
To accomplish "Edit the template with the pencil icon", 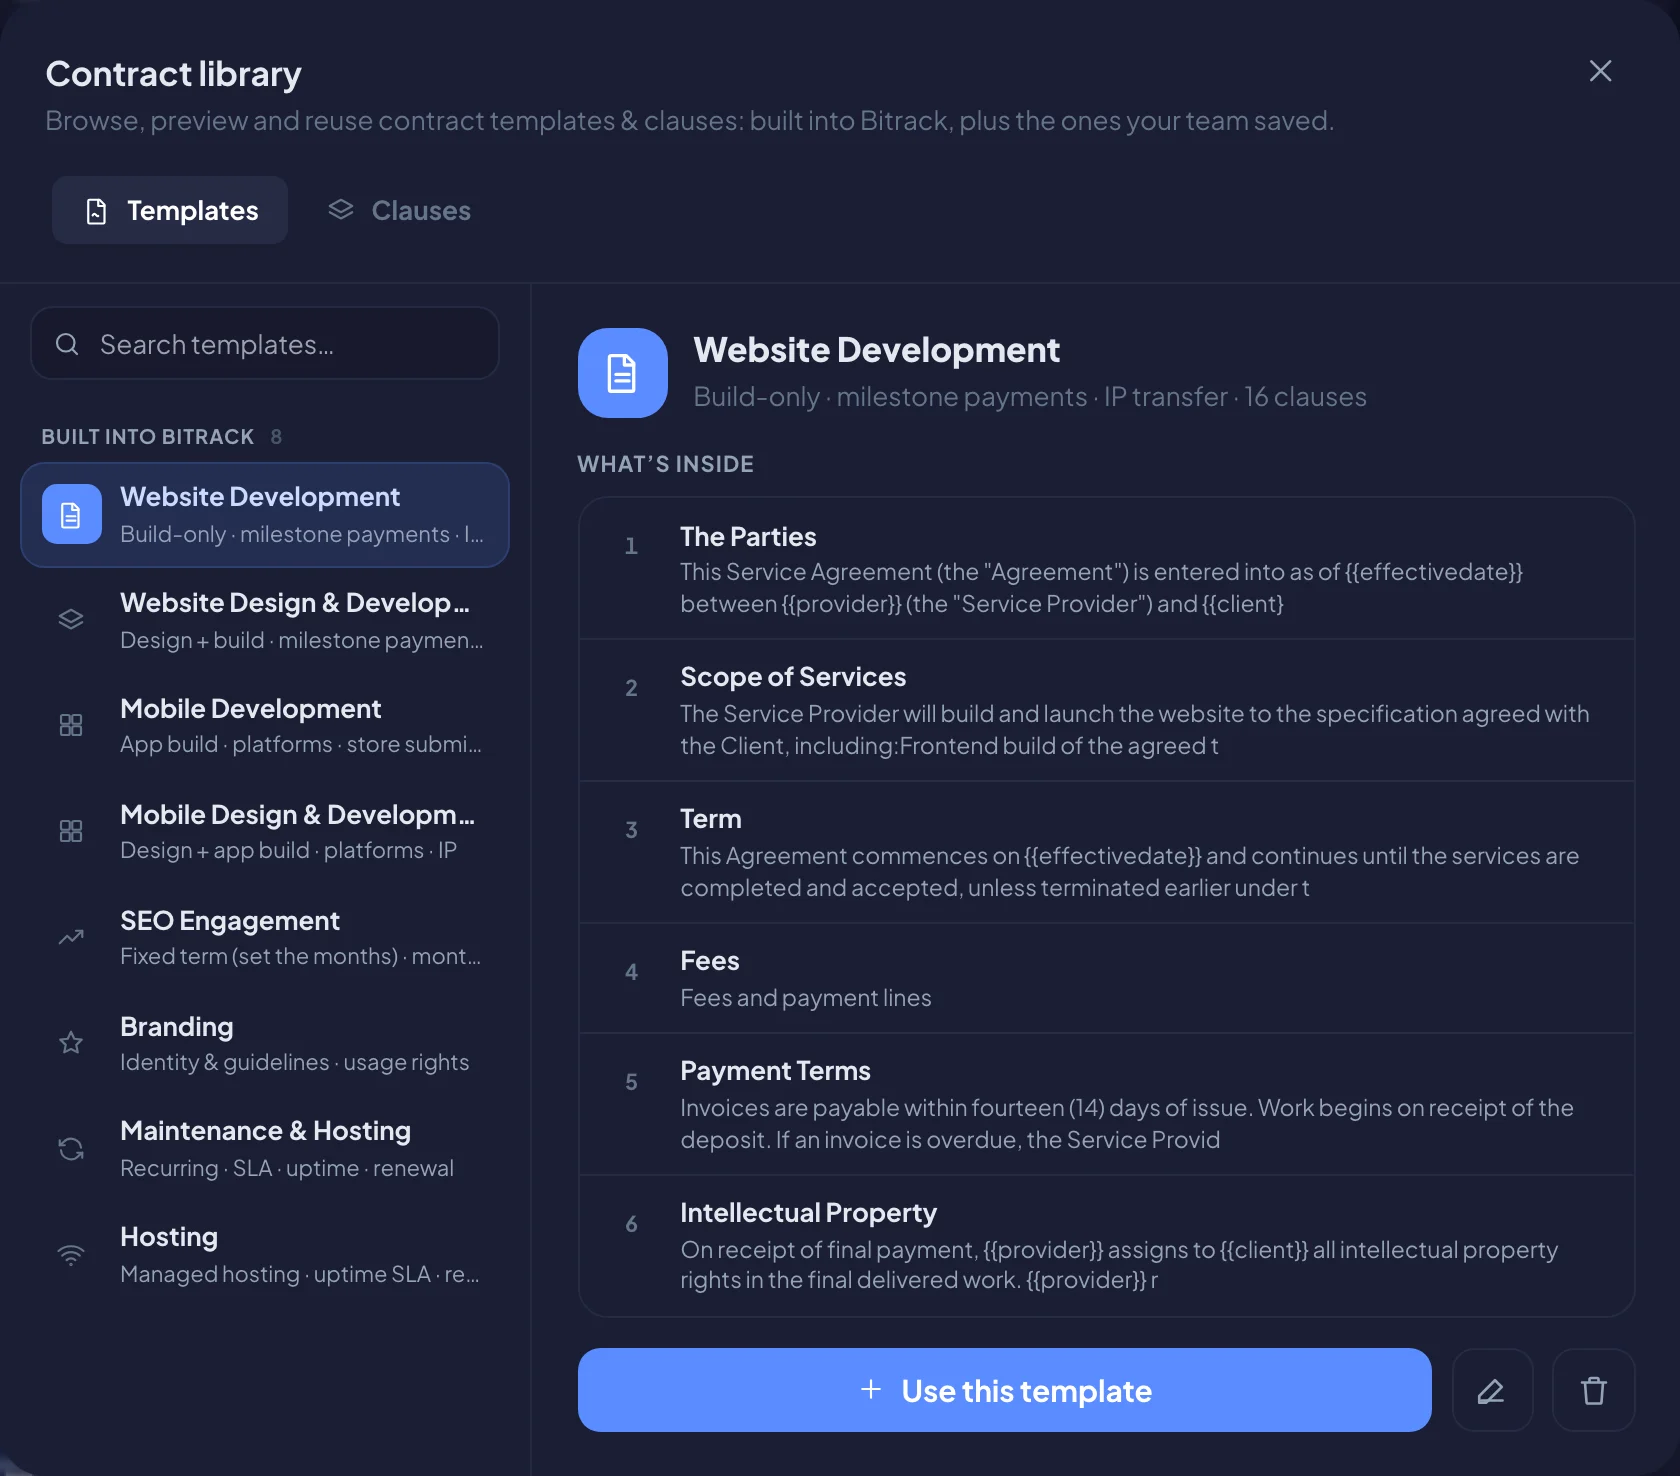I will tap(1492, 1390).
